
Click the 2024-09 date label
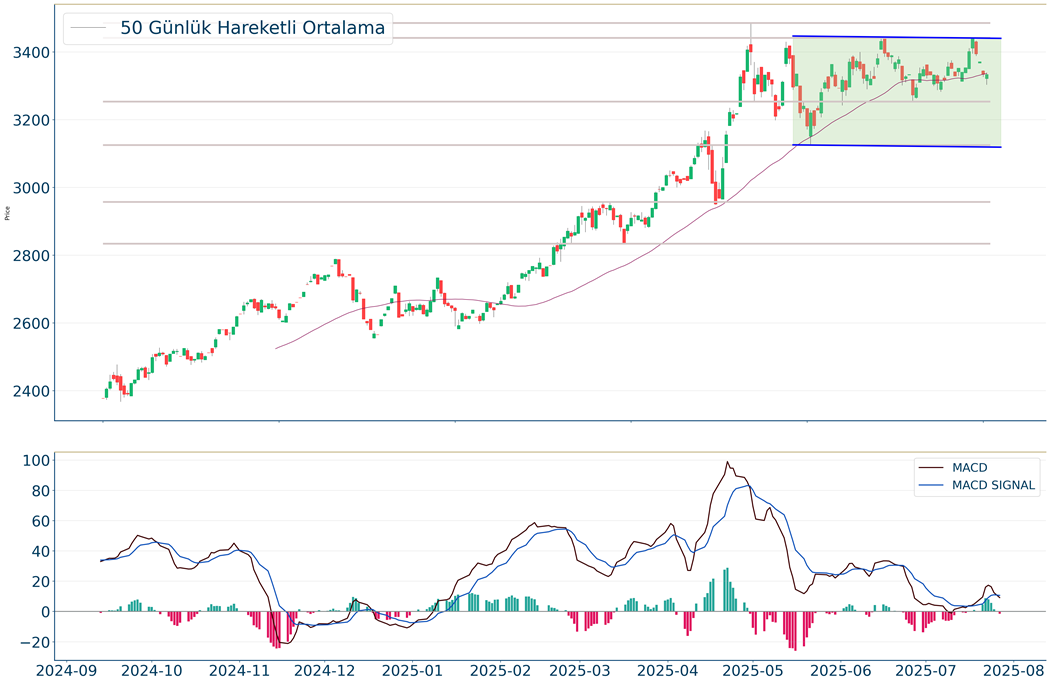66,670
